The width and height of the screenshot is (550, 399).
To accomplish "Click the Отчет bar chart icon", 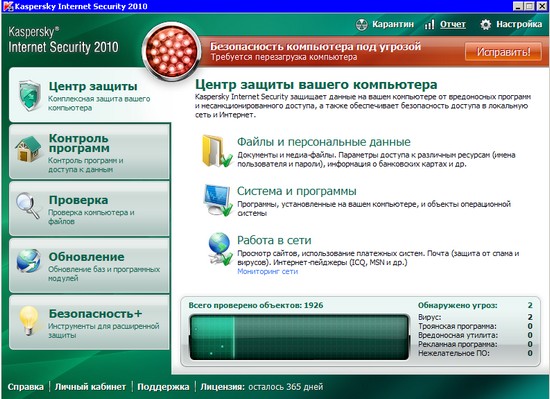I will pyautogui.click(x=429, y=25).
